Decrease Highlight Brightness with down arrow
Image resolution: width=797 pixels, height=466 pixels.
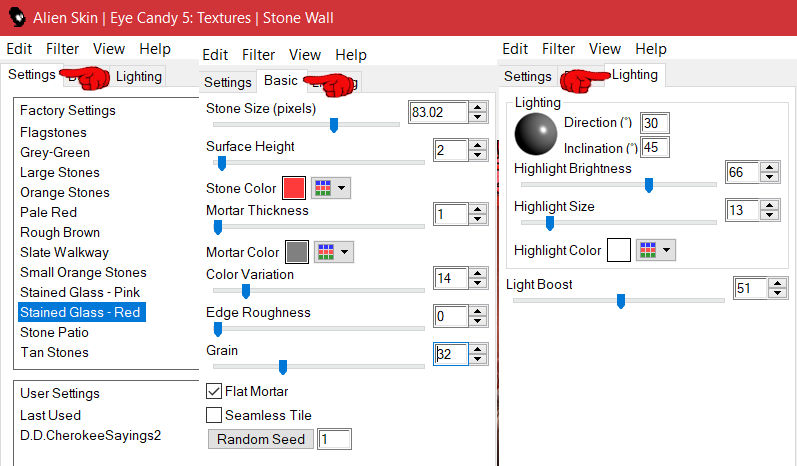click(x=770, y=177)
